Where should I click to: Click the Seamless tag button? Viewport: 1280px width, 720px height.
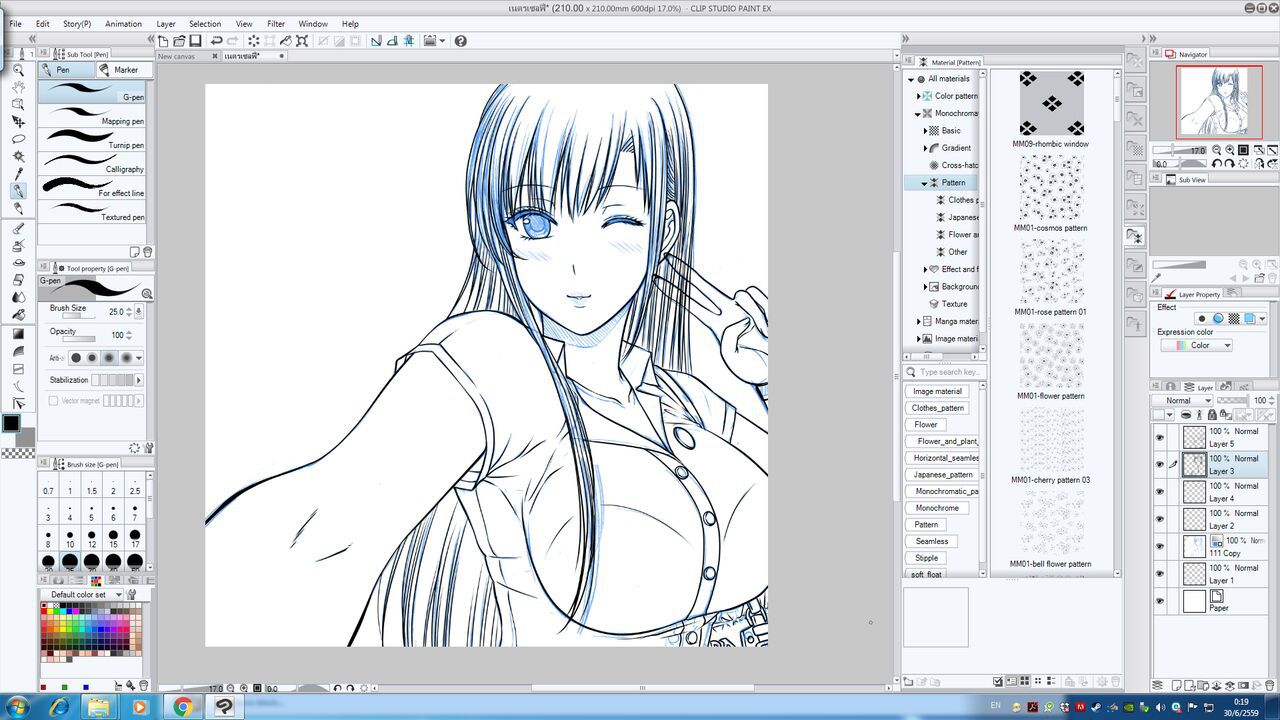[931, 541]
